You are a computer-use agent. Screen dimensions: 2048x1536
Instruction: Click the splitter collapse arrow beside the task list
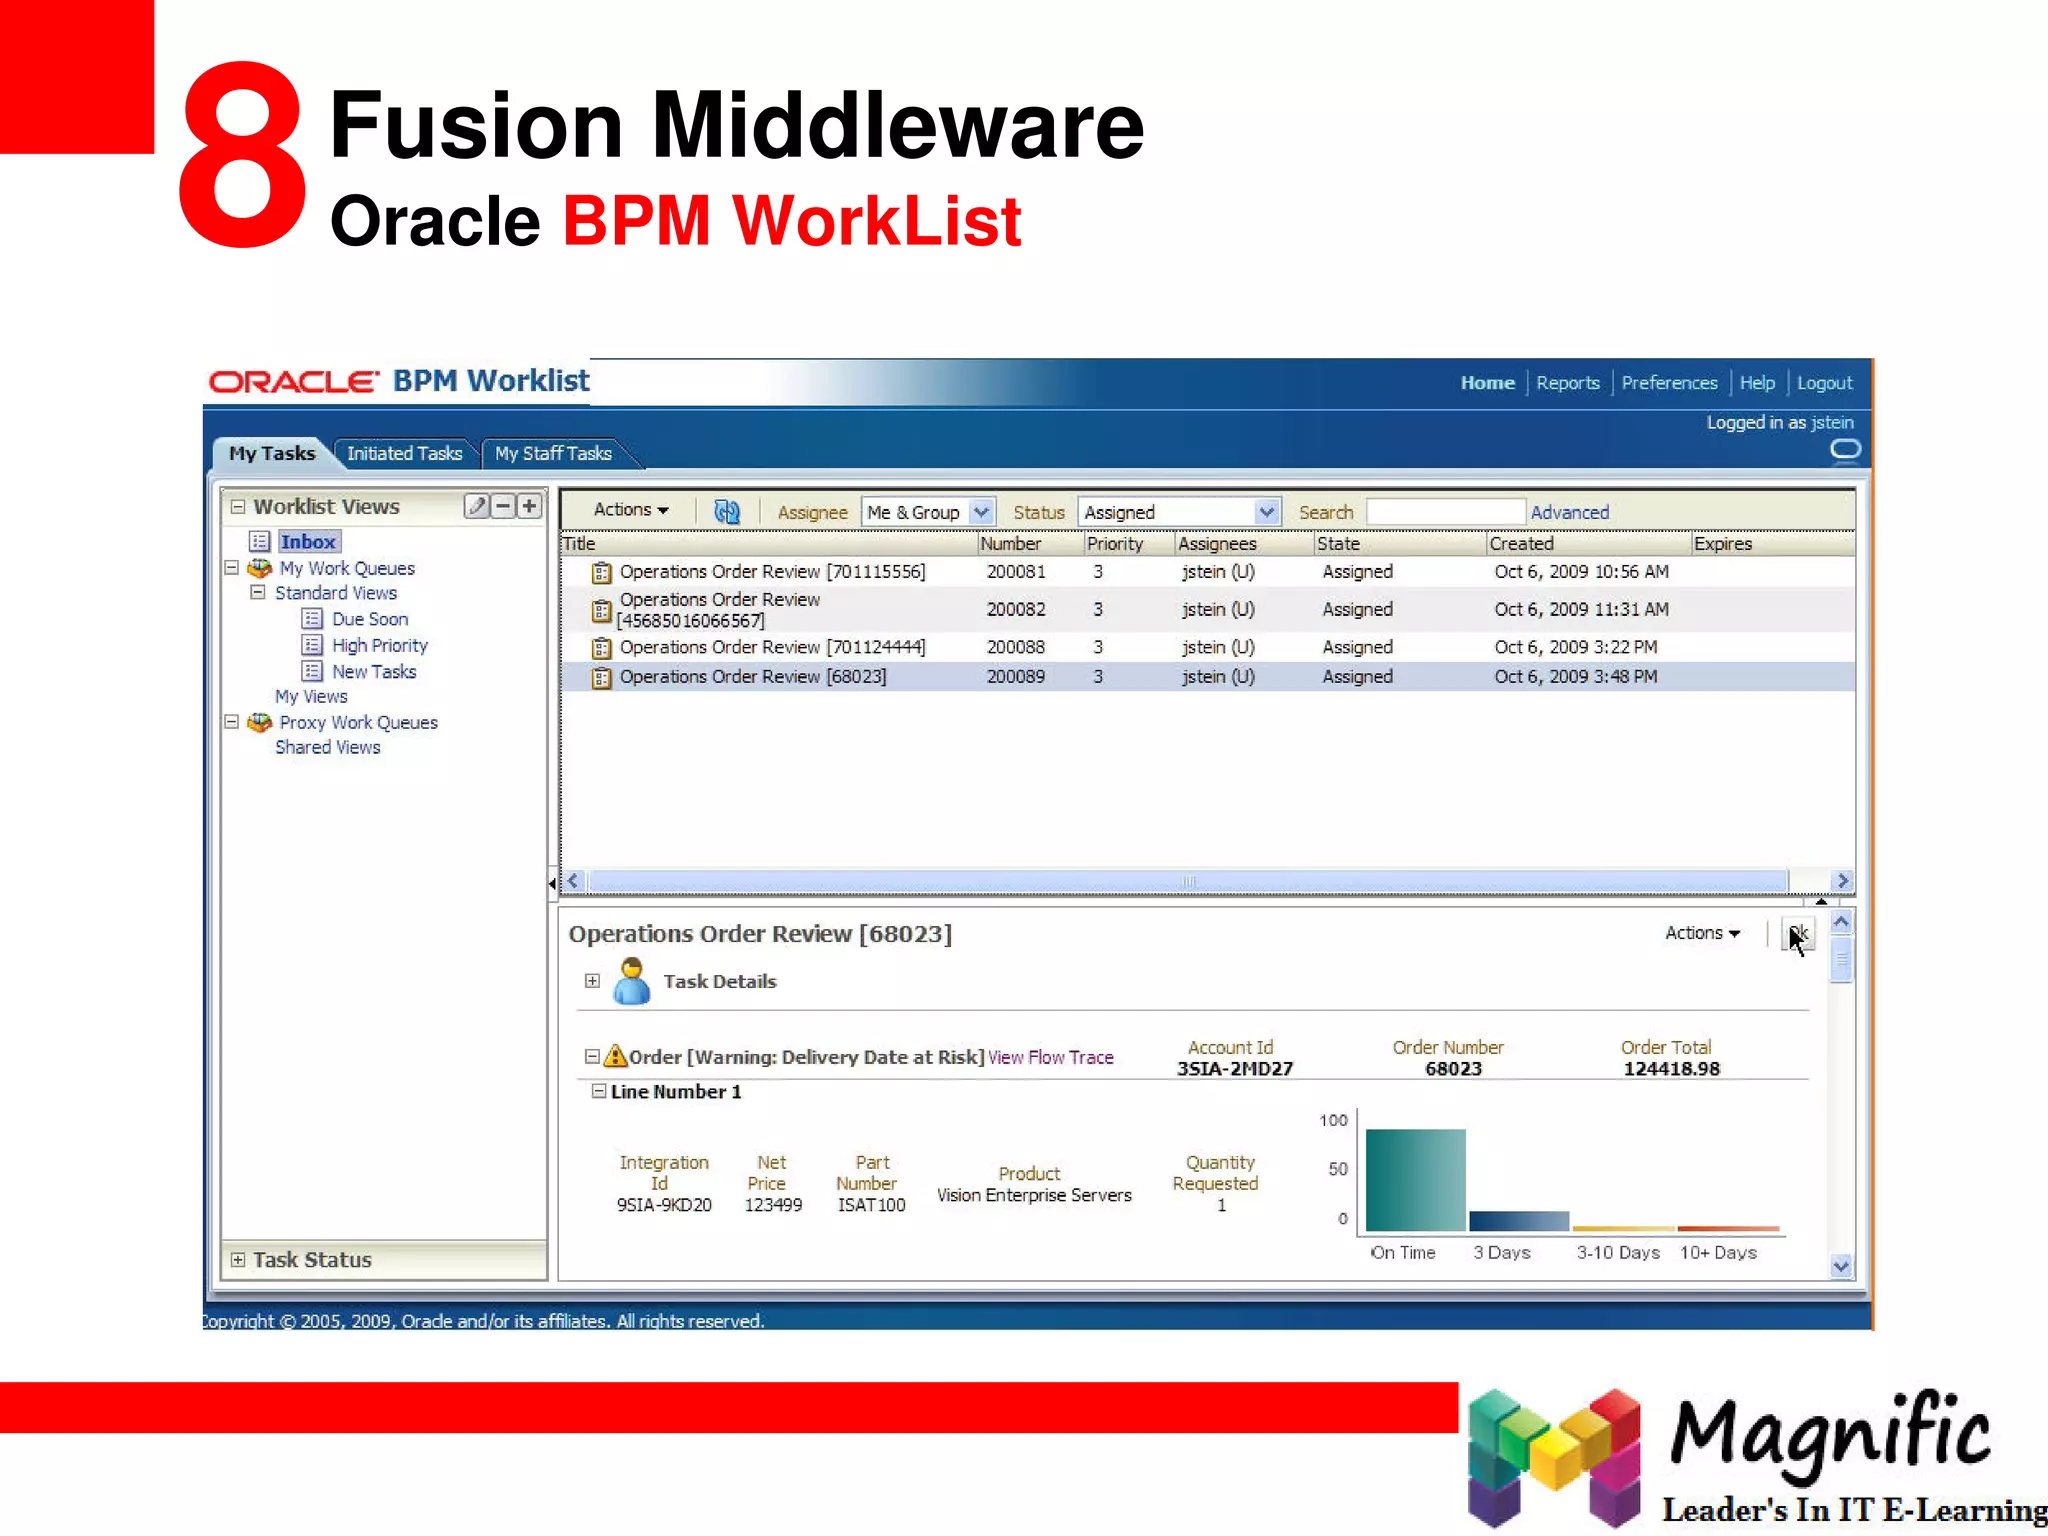tap(552, 883)
